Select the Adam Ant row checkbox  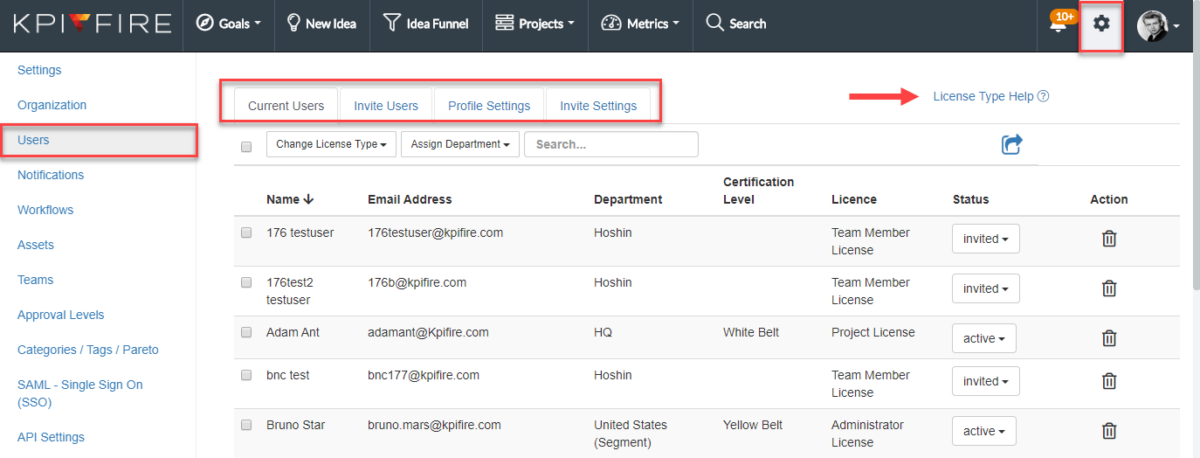click(247, 332)
